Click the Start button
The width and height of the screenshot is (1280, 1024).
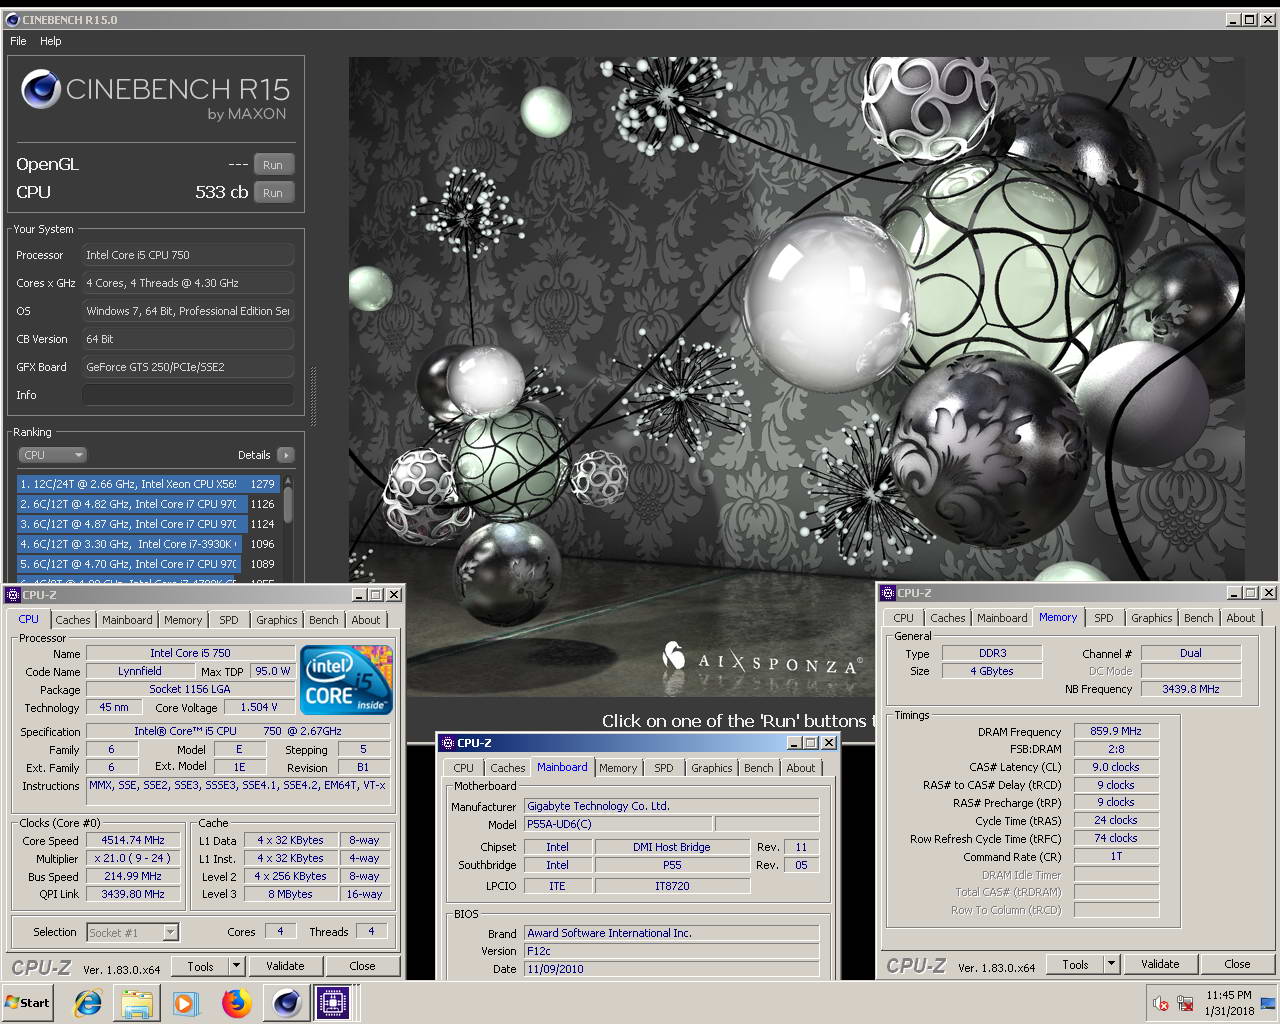tap(28, 1003)
